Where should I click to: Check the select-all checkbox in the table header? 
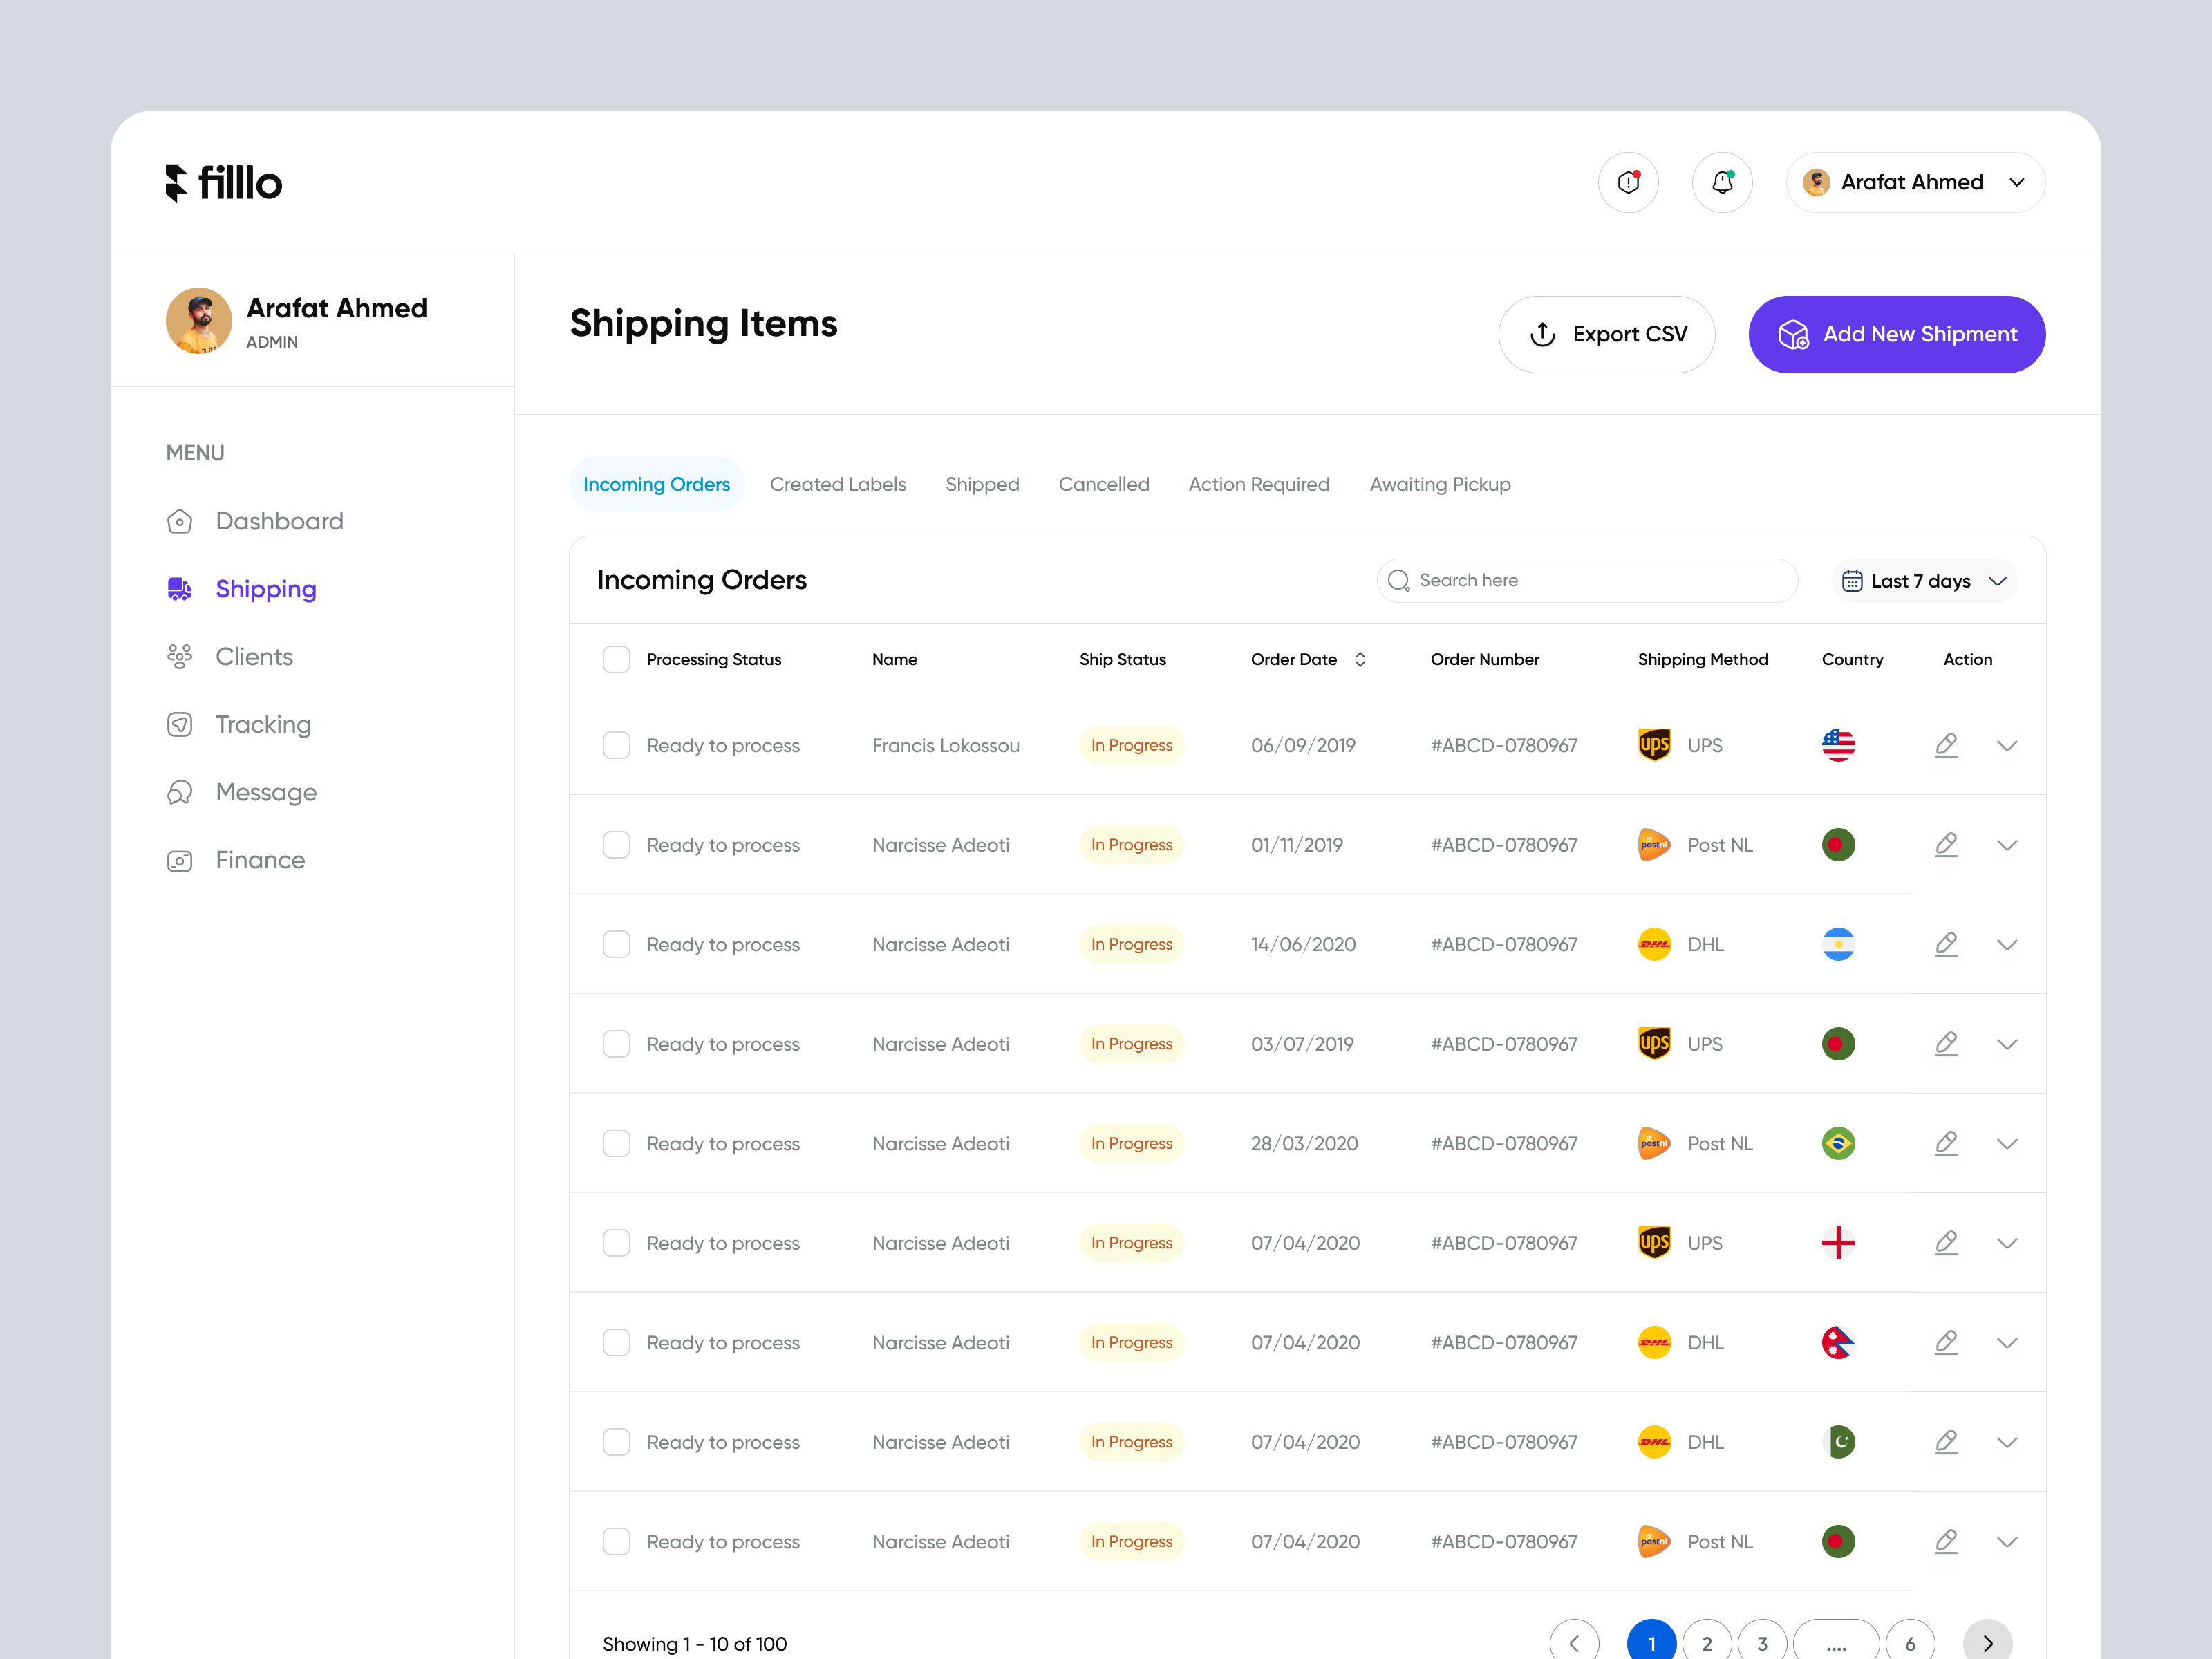[616, 659]
